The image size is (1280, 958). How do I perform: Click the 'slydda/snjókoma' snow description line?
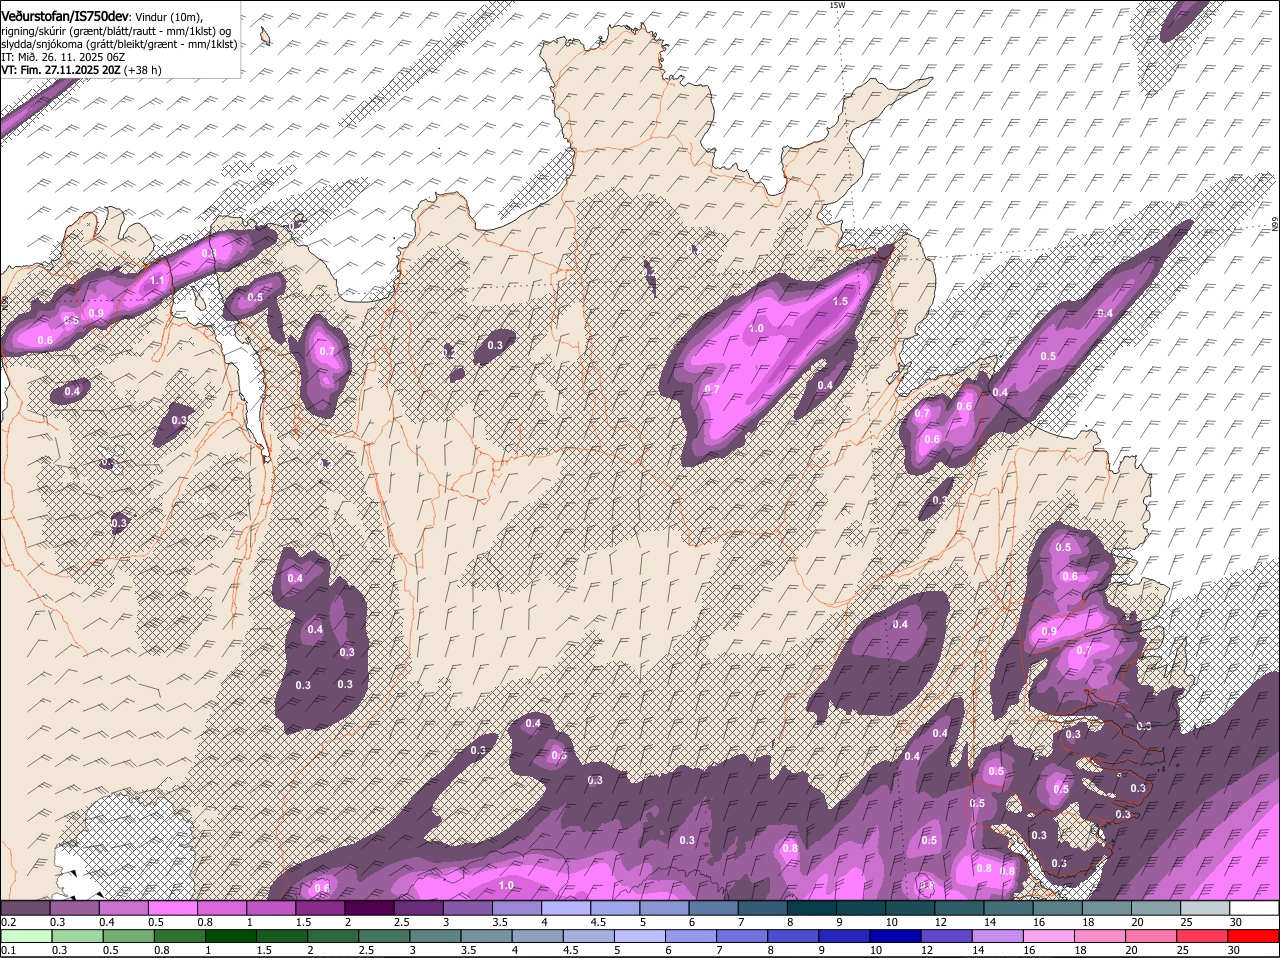click(x=119, y=44)
